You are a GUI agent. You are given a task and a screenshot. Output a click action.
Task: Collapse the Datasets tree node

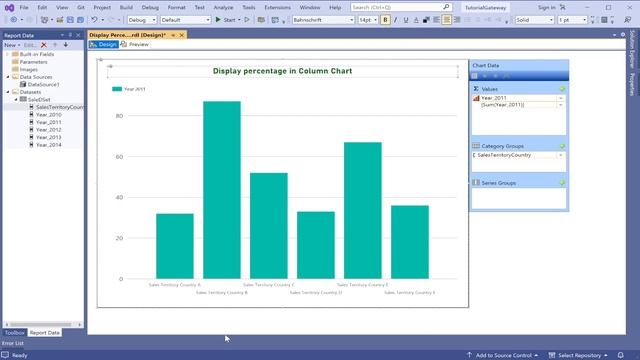point(8,92)
